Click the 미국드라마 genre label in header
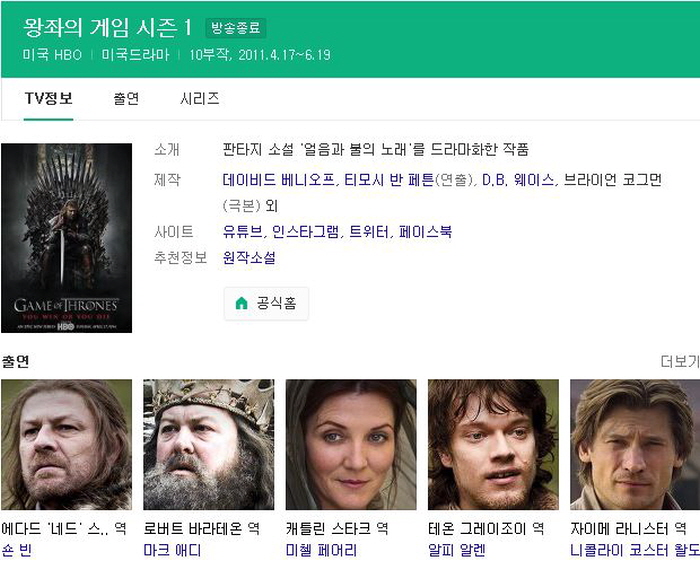The width and height of the screenshot is (700, 570). point(135,54)
